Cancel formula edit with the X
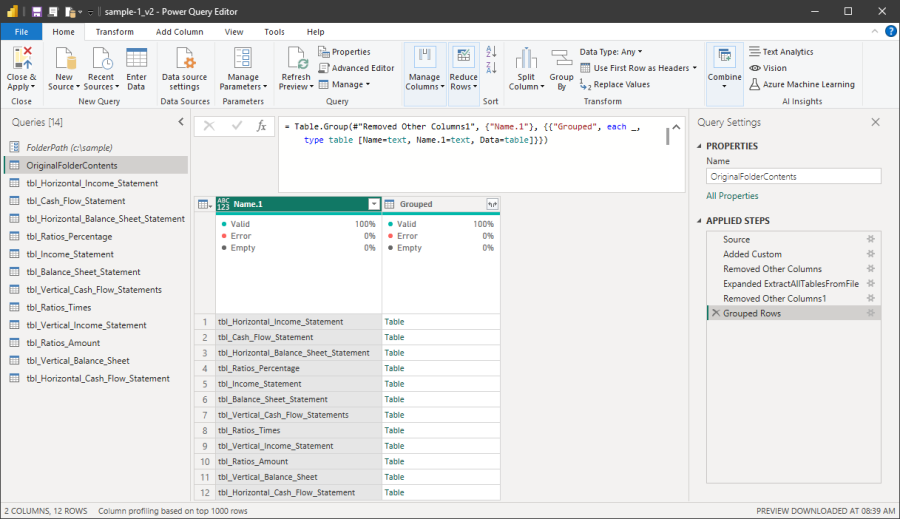The width and height of the screenshot is (900, 519). (209, 126)
